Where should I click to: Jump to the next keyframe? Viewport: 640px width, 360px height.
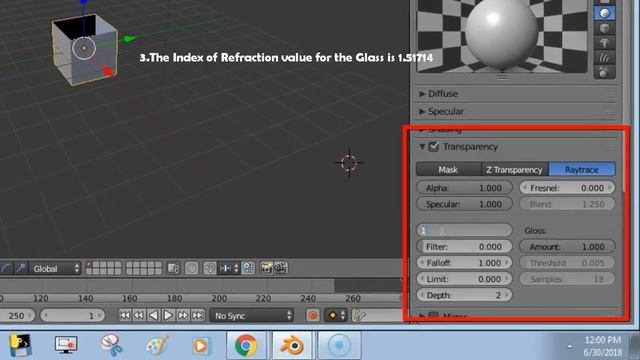183,316
